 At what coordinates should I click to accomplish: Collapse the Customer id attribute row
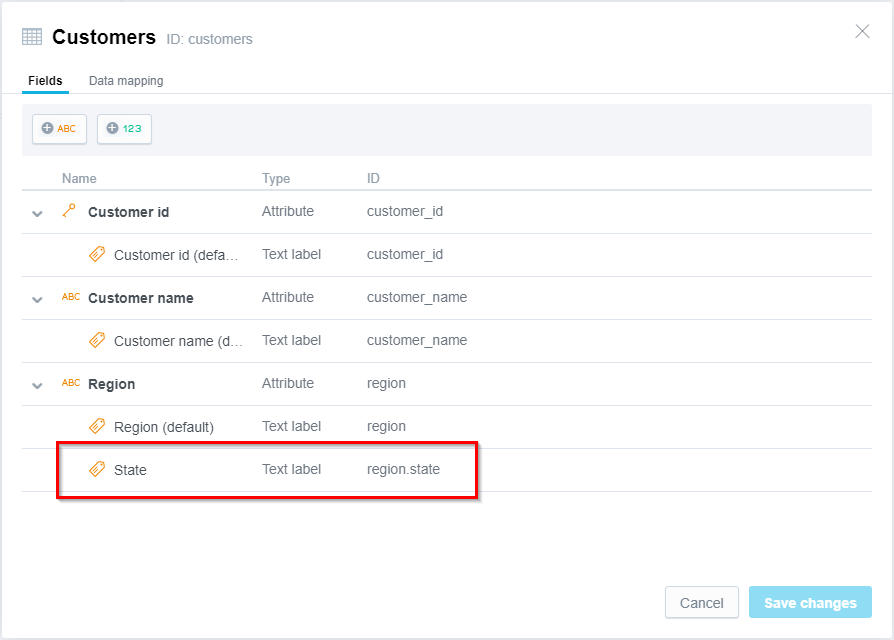click(36, 211)
